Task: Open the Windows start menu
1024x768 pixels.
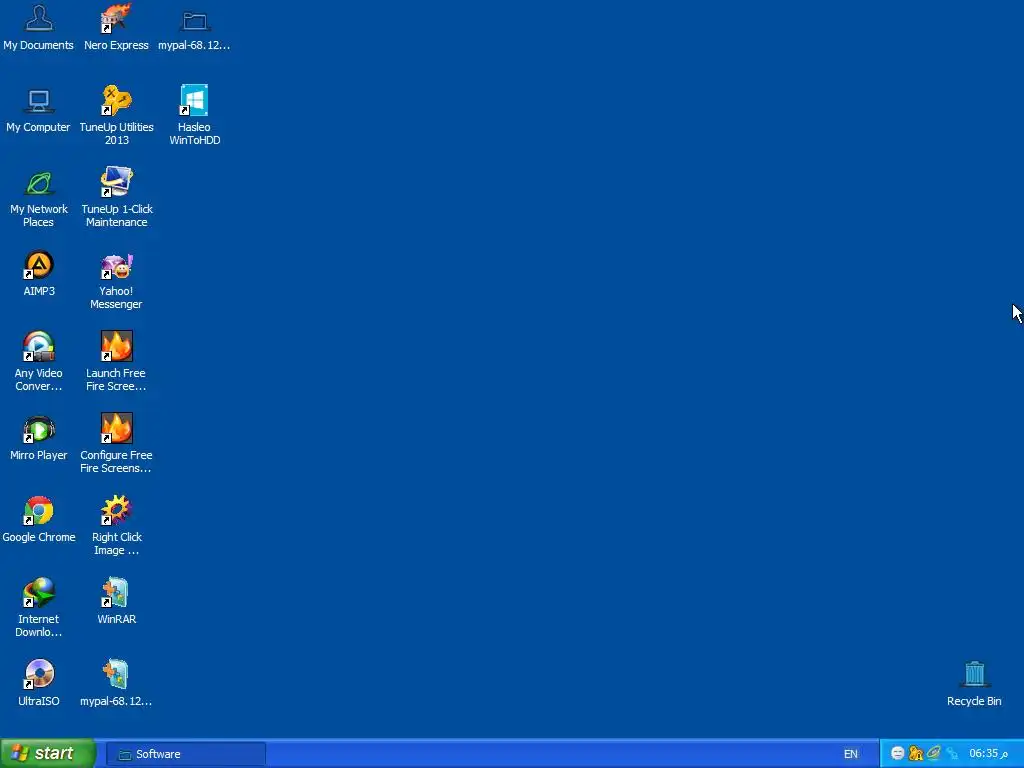Action: click(x=48, y=754)
